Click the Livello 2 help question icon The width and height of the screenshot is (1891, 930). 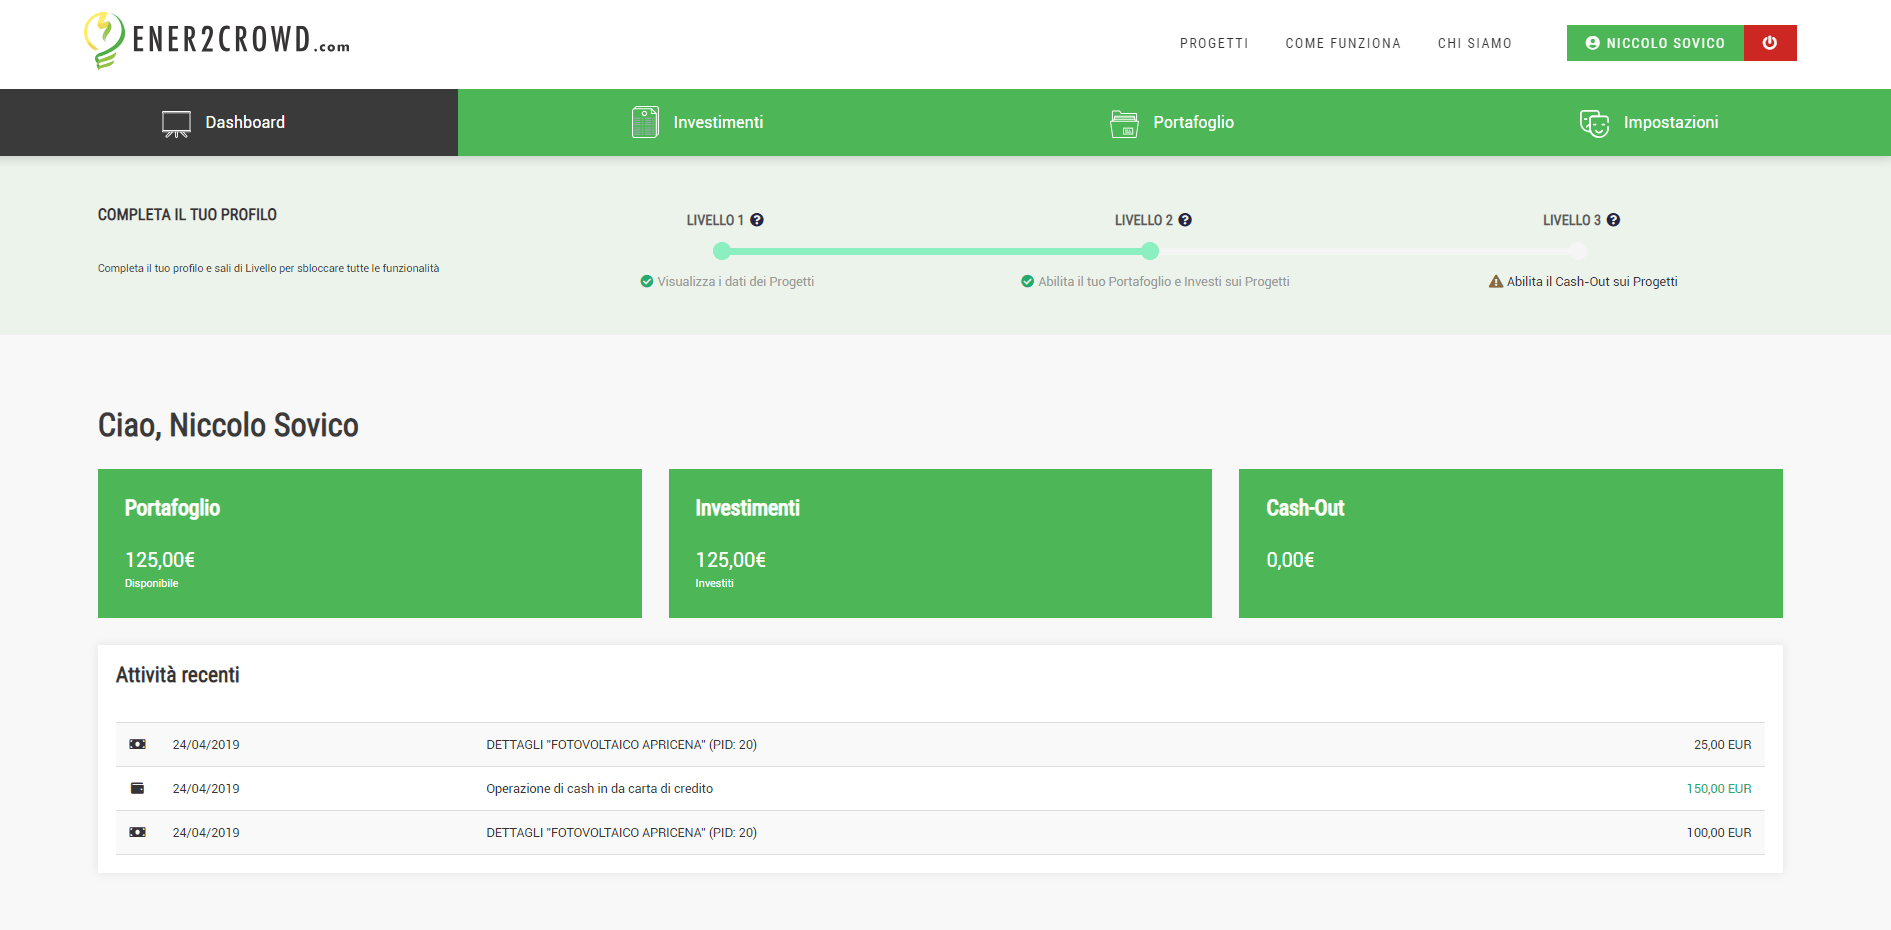1185,220
